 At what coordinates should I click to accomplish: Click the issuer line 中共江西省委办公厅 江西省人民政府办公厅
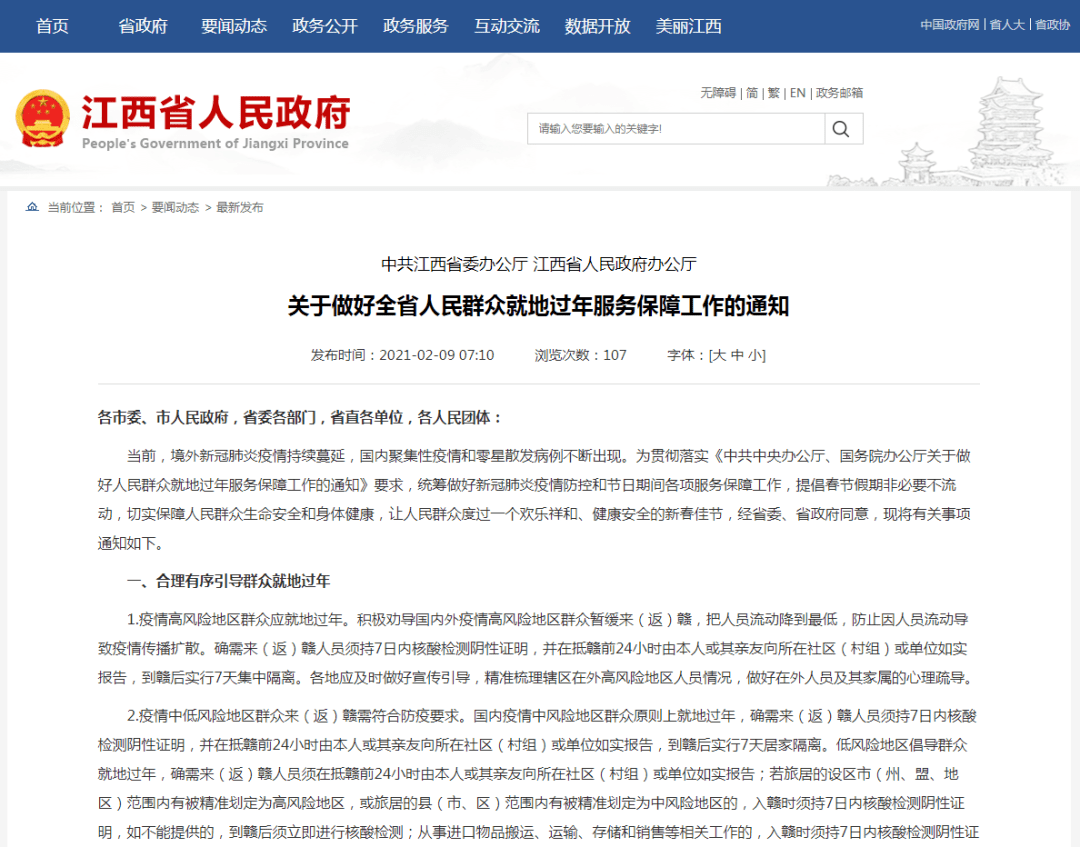pyautogui.click(x=539, y=264)
